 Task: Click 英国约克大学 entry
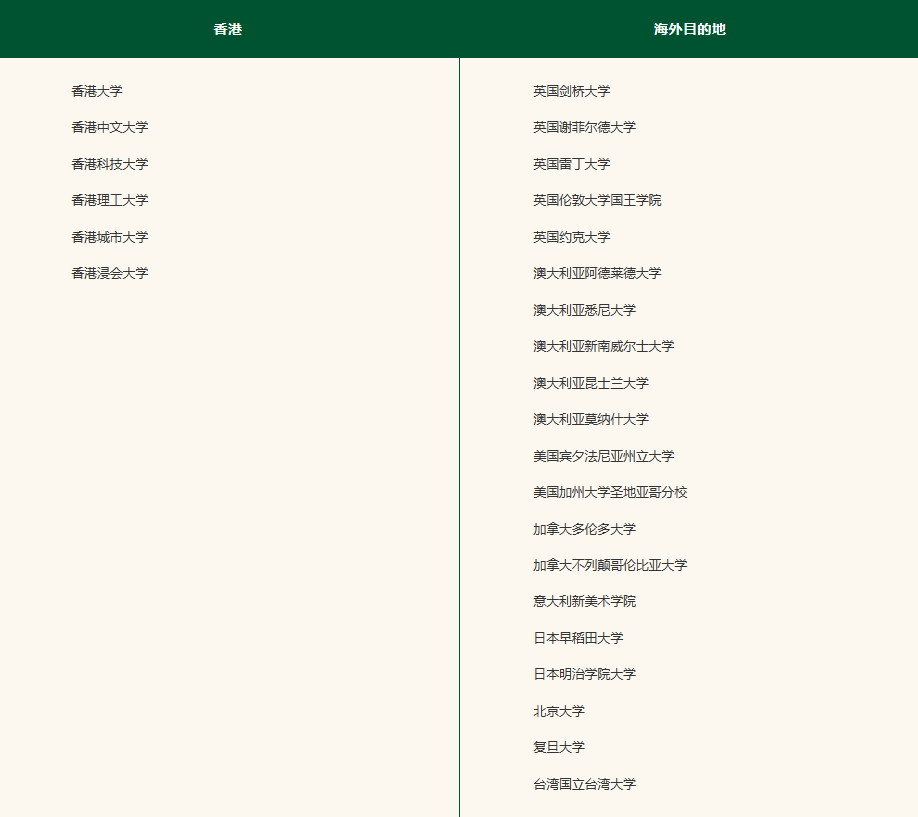point(571,237)
